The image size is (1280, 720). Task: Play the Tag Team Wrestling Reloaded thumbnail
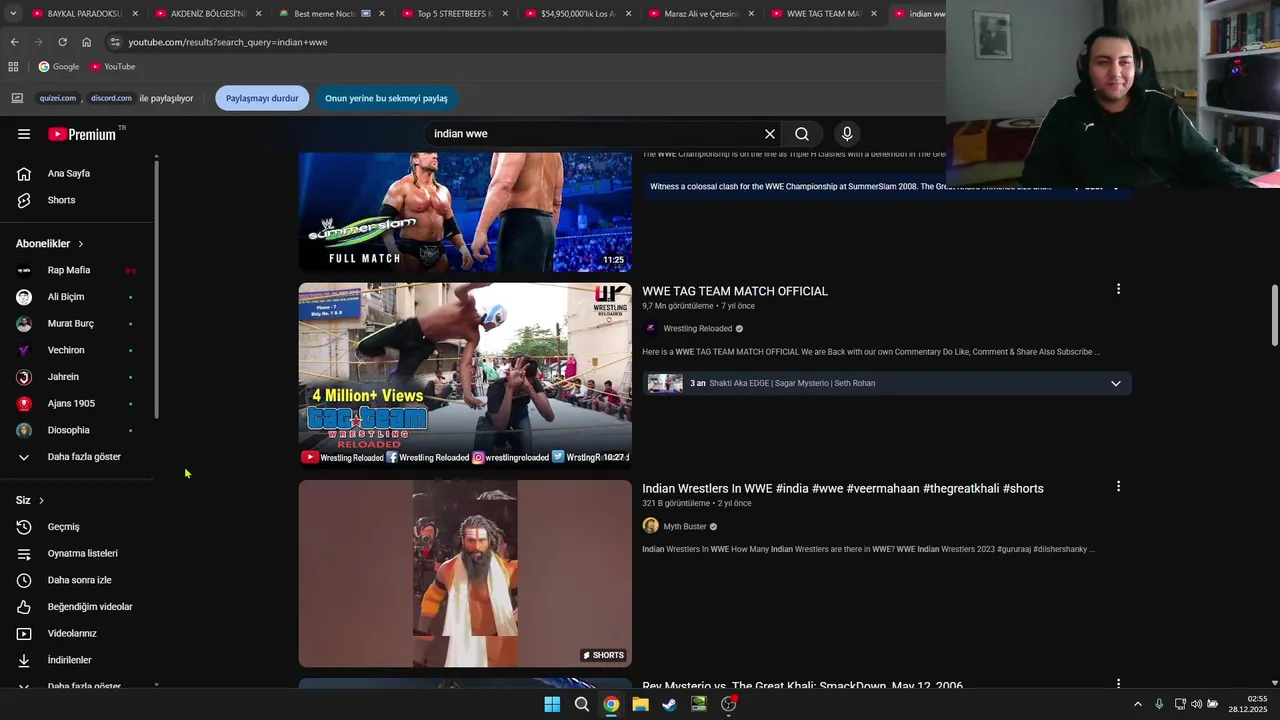point(465,375)
